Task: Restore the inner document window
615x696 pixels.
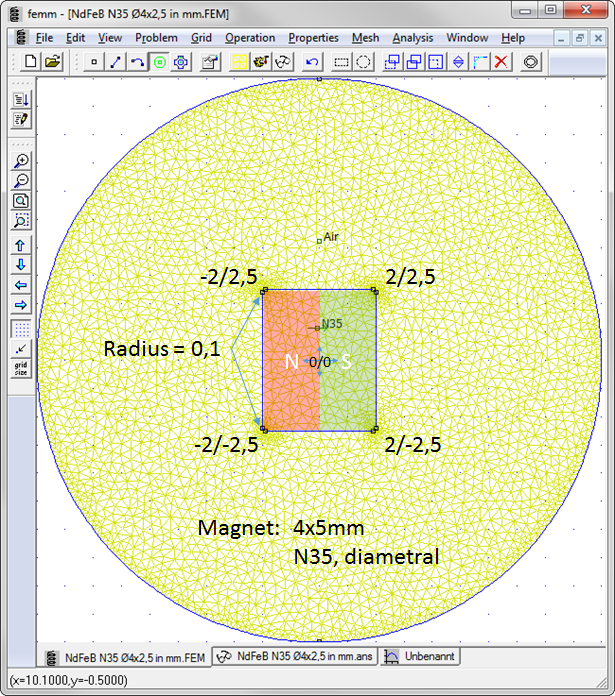Action: 580,38
